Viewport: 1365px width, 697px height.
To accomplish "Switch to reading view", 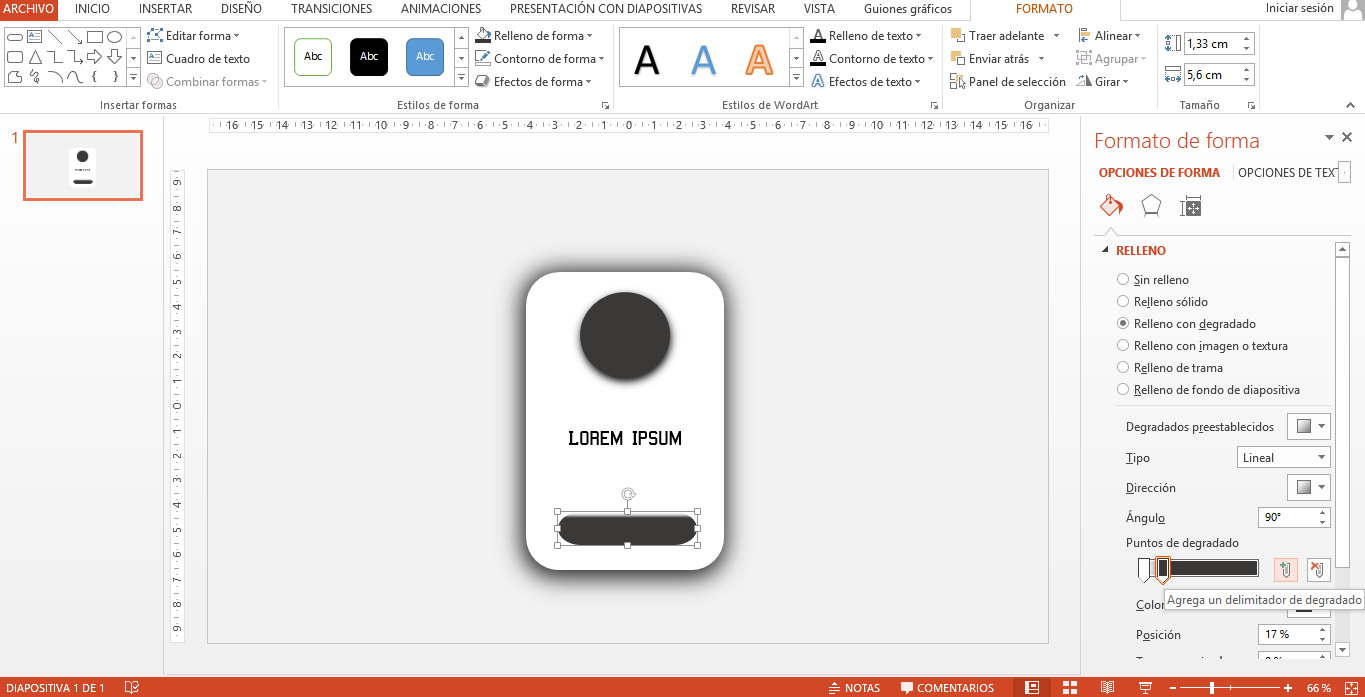I will click(x=1107, y=688).
